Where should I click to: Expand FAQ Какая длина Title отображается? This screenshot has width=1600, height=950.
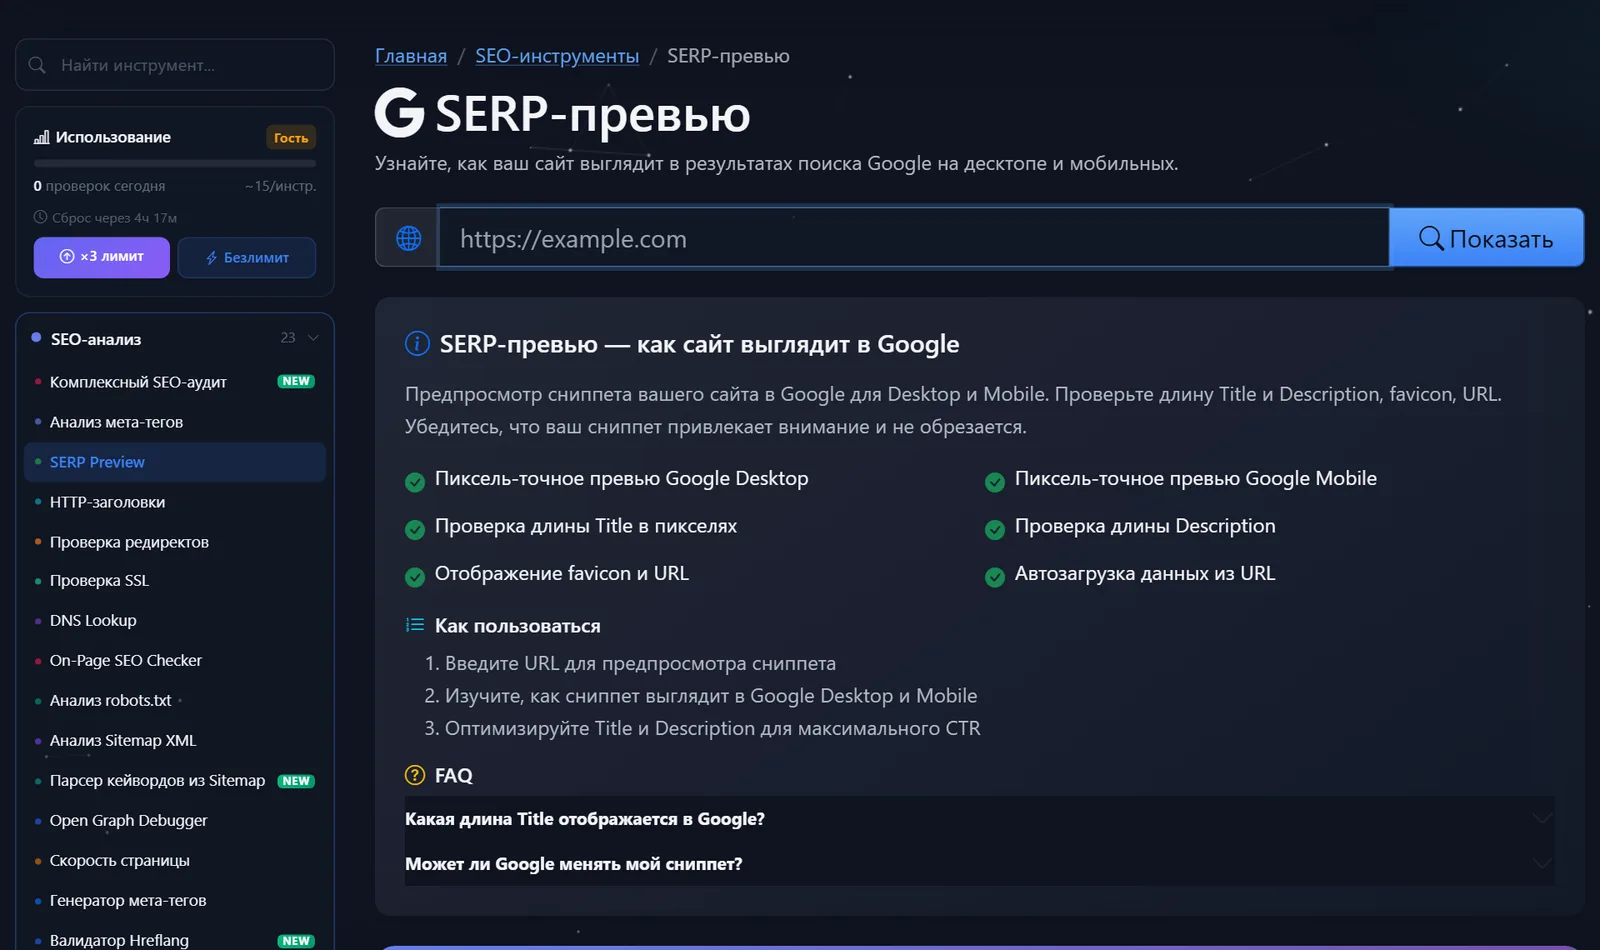tap(979, 819)
